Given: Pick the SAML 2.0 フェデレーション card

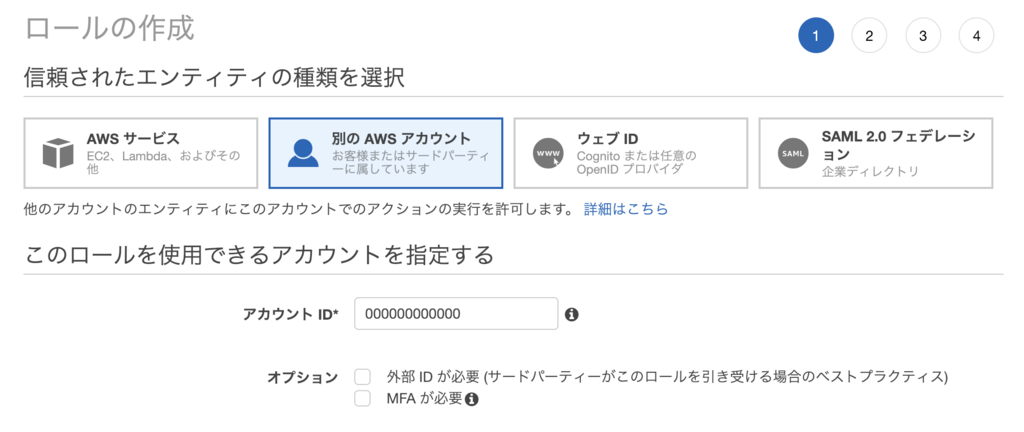Looking at the screenshot, I should (876, 153).
